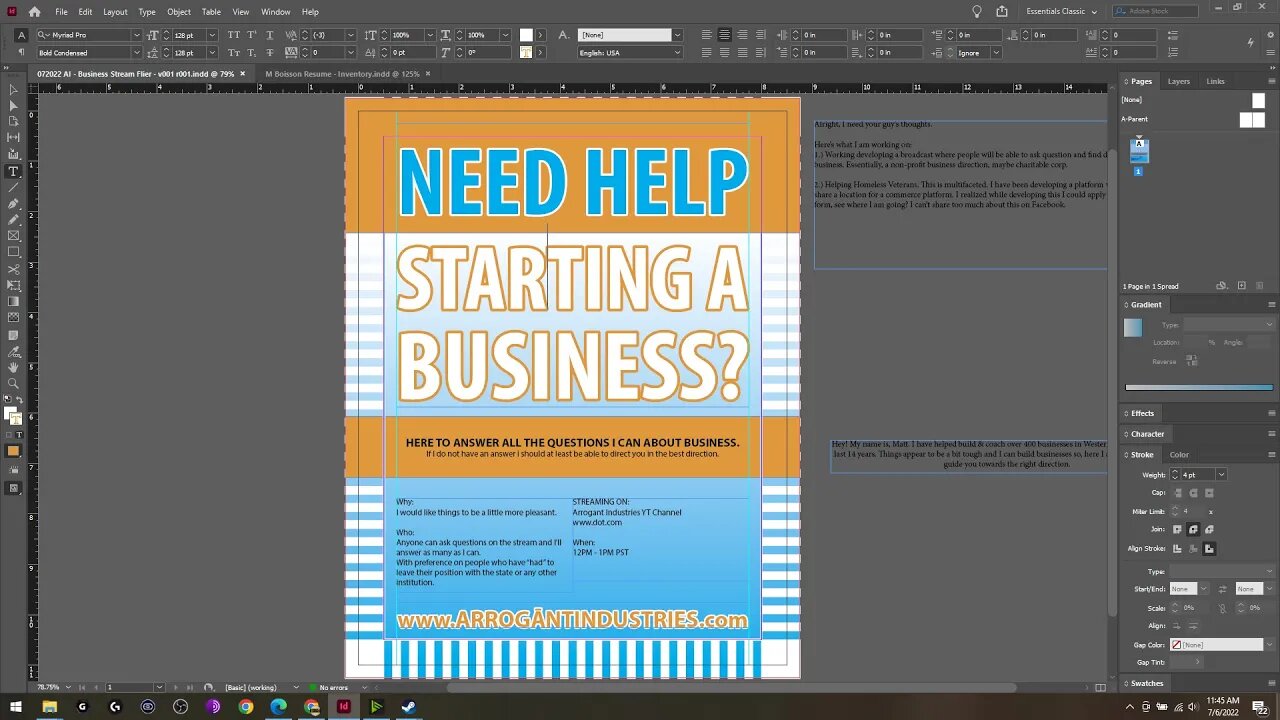
Task: Toggle Align Stroke to Center
Action: coord(1177,548)
